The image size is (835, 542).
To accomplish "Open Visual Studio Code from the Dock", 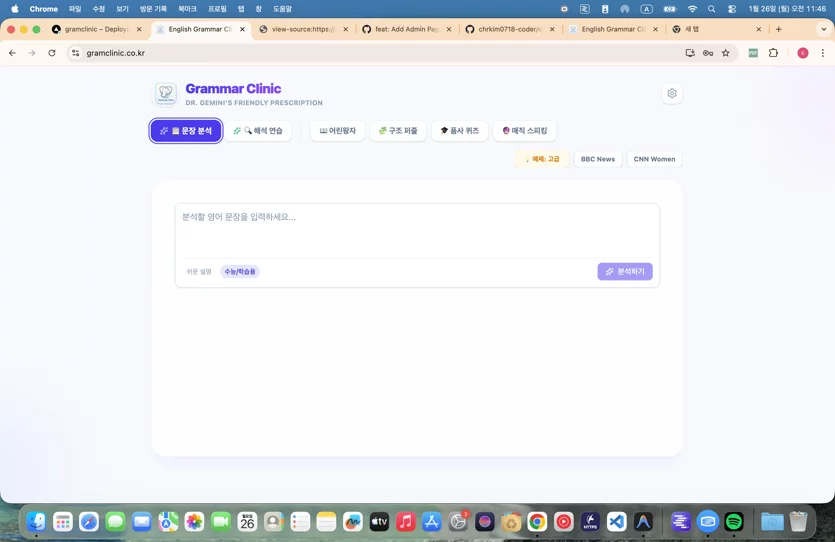I will click(616, 522).
